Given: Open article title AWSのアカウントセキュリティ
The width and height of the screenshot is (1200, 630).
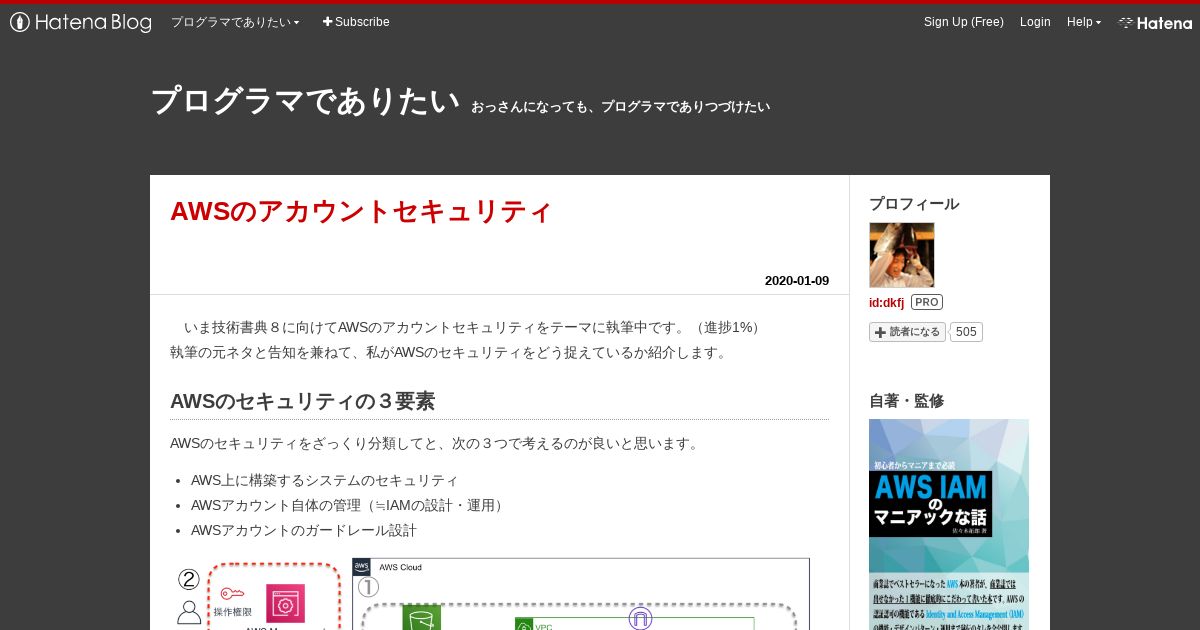Looking at the screenshot, I should 361,211.
